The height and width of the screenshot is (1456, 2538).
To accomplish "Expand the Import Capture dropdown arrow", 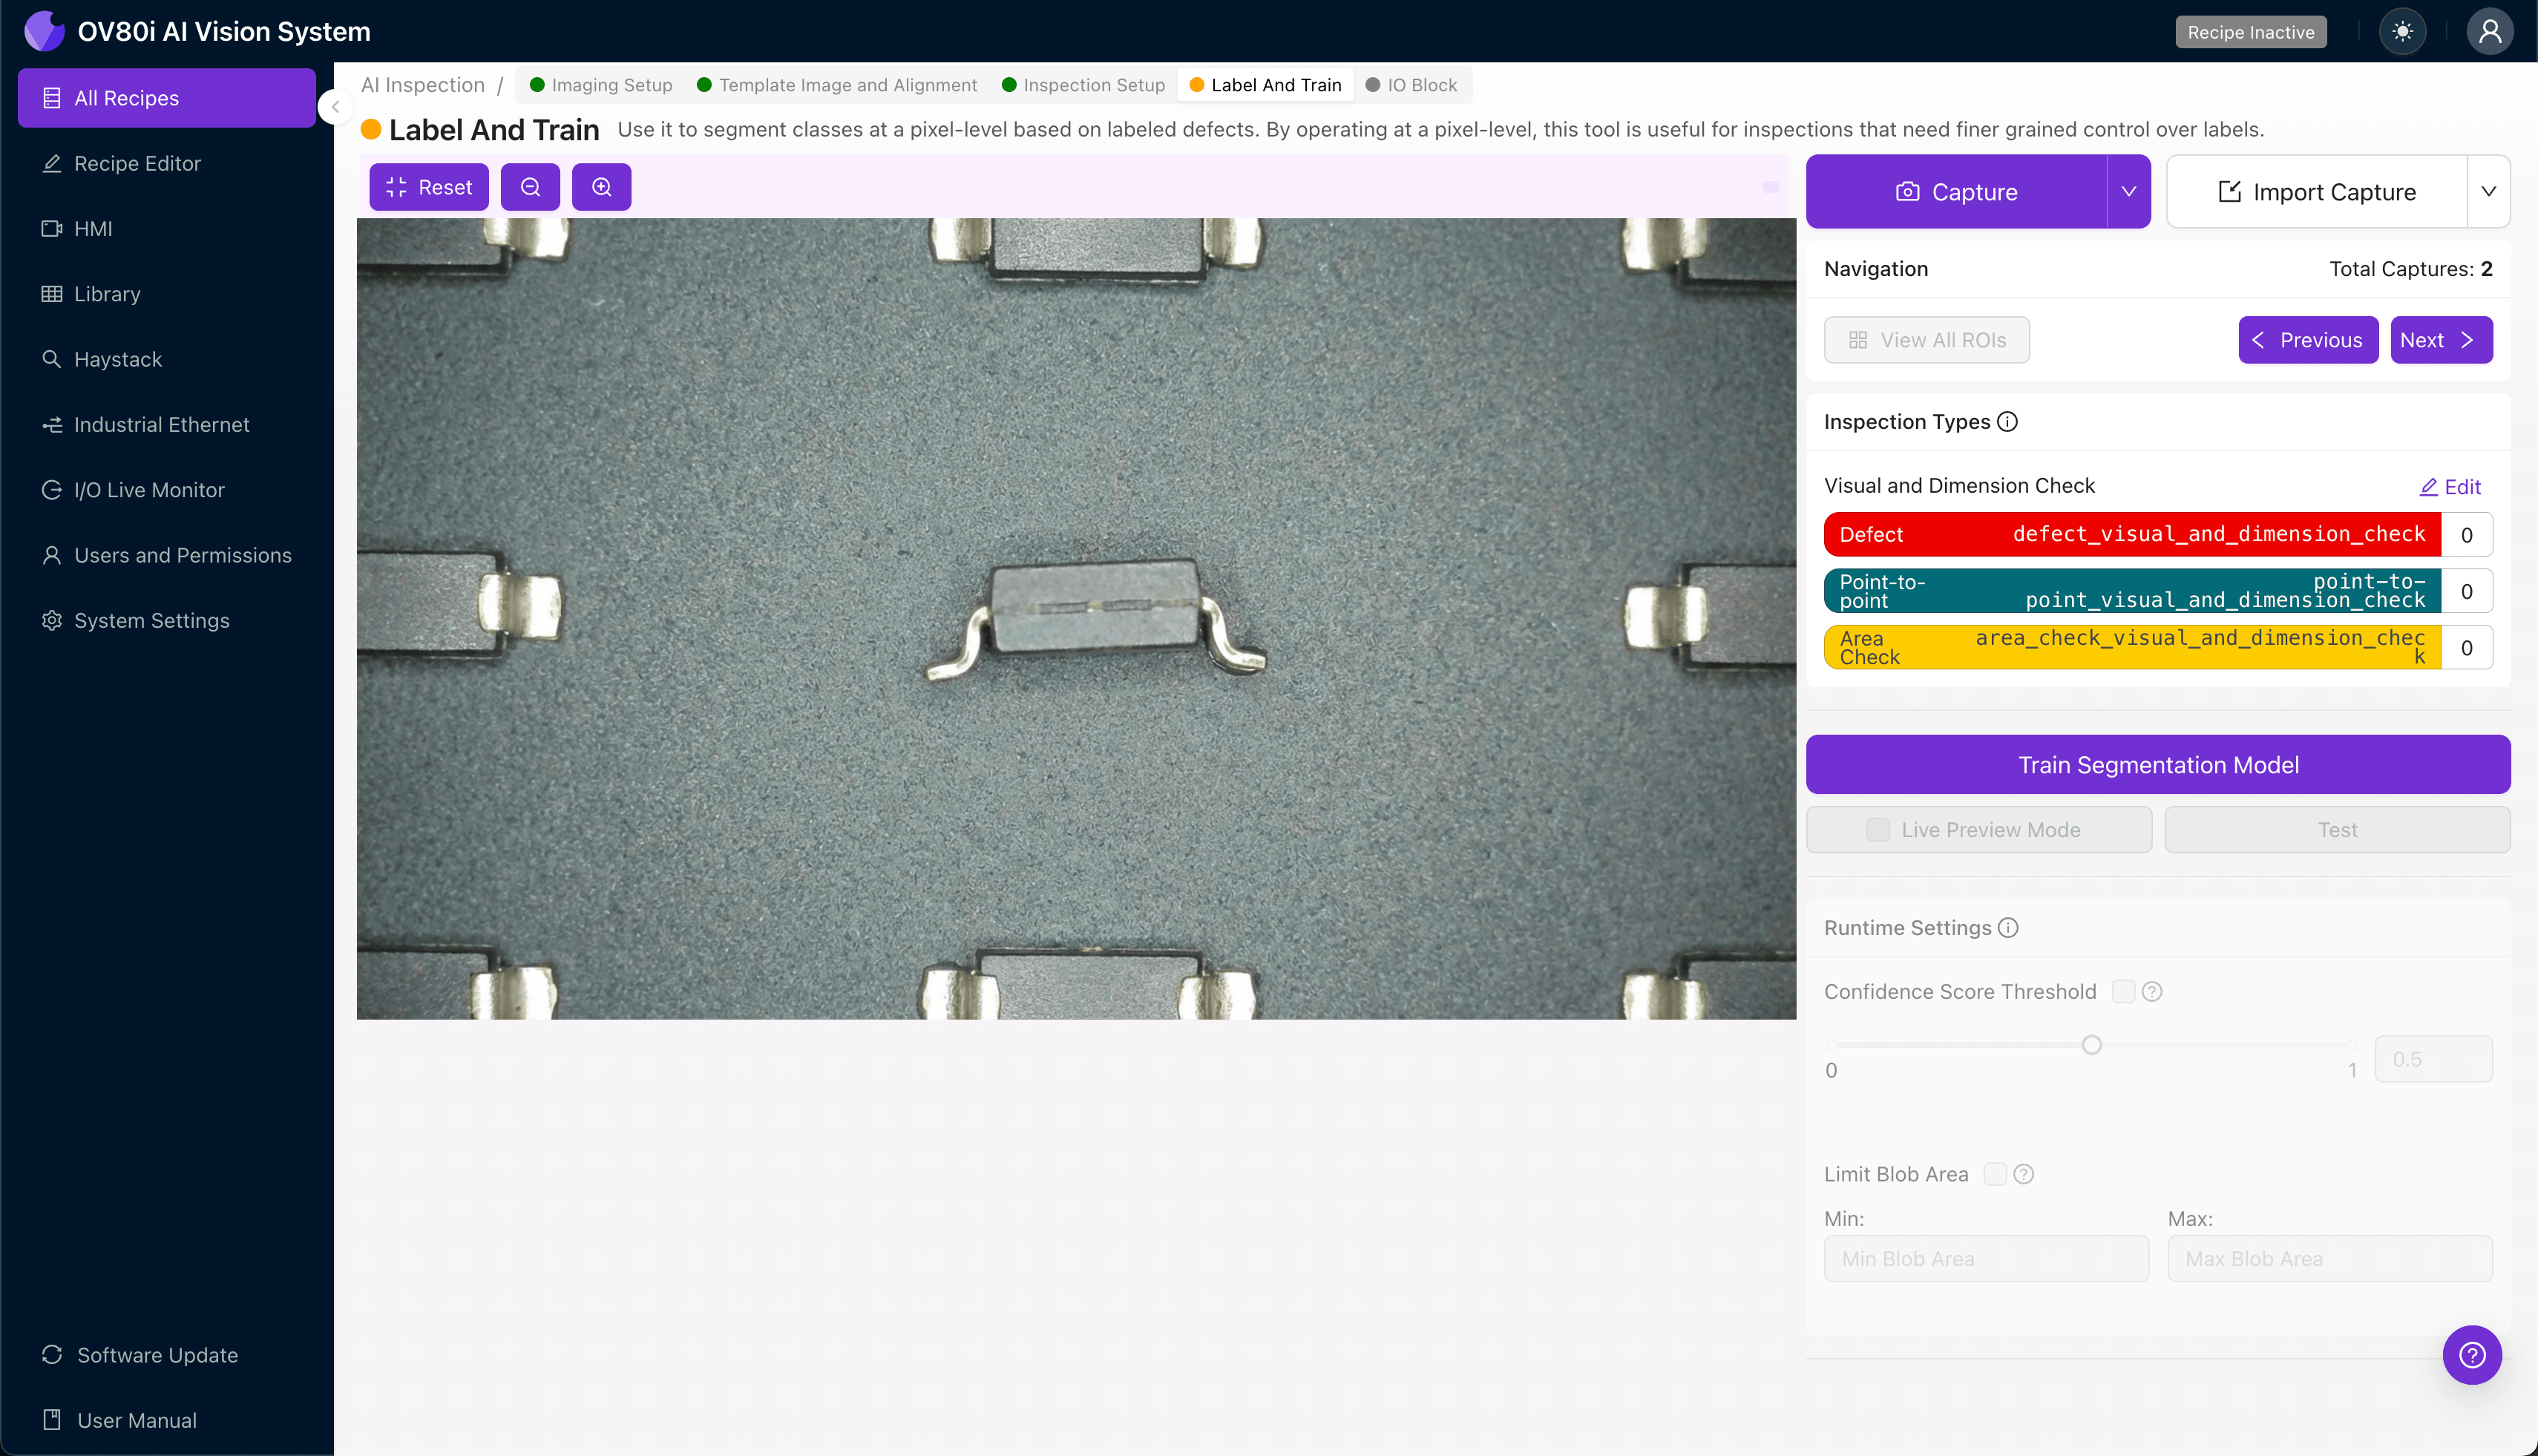I will [2488, 192].
